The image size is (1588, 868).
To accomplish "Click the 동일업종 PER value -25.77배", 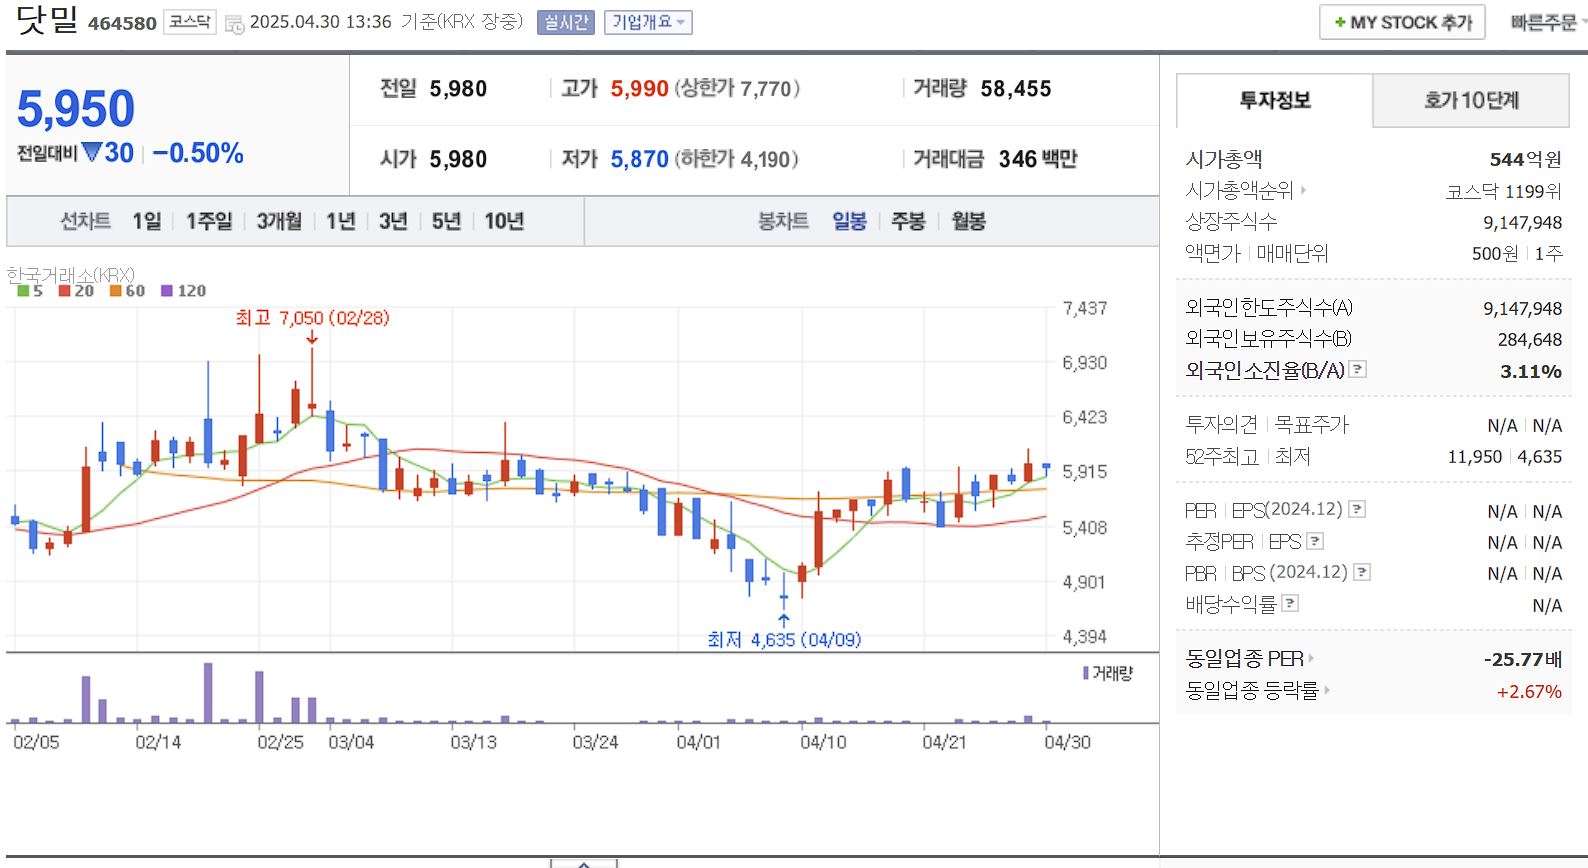I will (x=1523, y=659).
